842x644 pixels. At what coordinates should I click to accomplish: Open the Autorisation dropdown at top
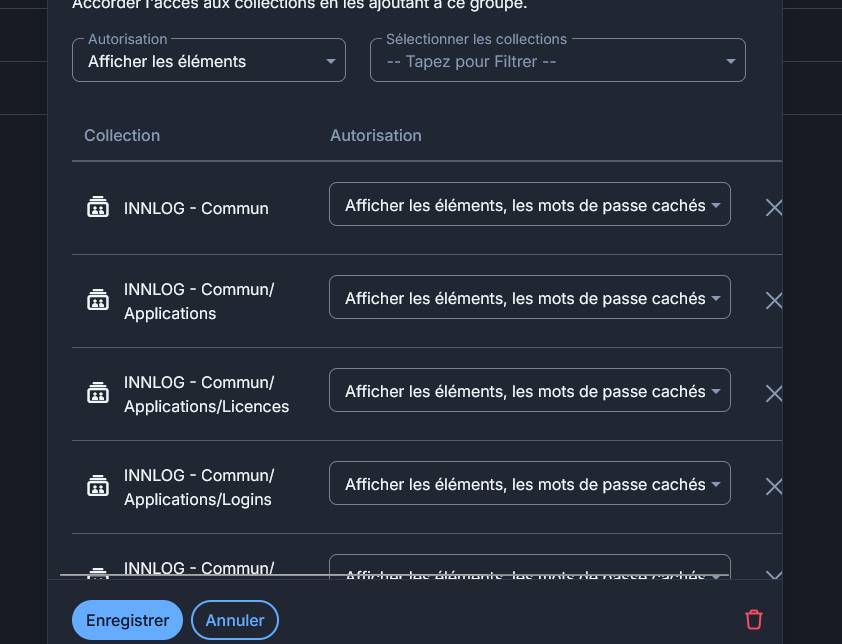pos(209,61)
